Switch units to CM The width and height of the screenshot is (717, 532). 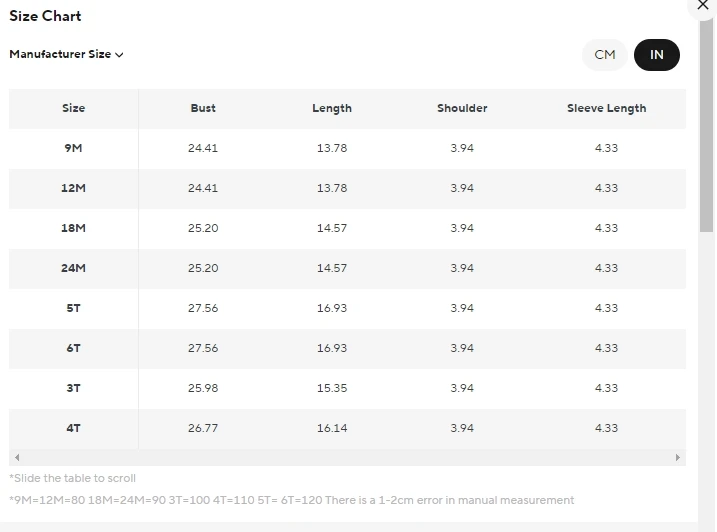pyautogui.click(x=605, y=55)
